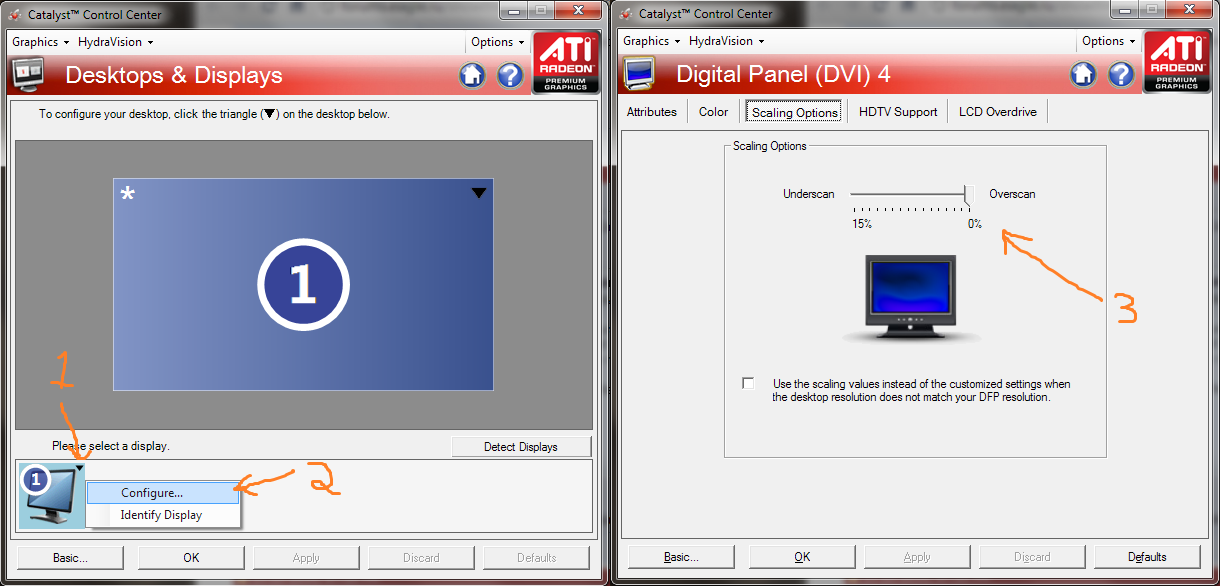Click Apply in Digital Panel window
The width and height of the screenshot is (1220, 586).
coord(917,557)
